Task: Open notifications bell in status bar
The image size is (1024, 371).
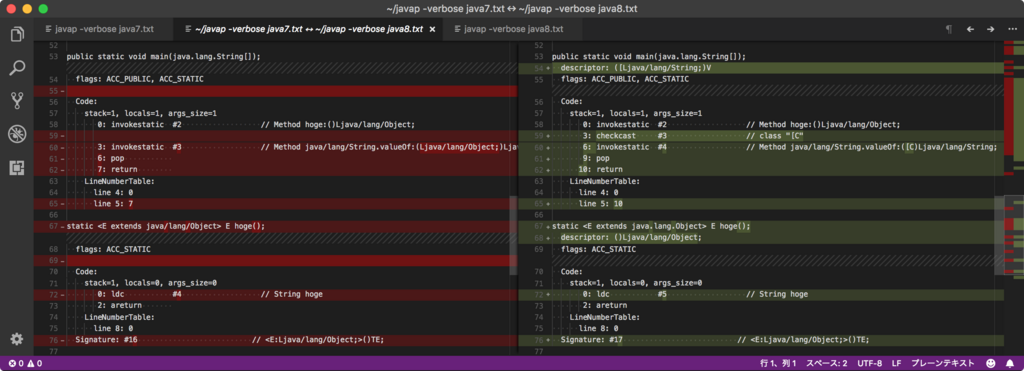Action: click(1010, 363)
